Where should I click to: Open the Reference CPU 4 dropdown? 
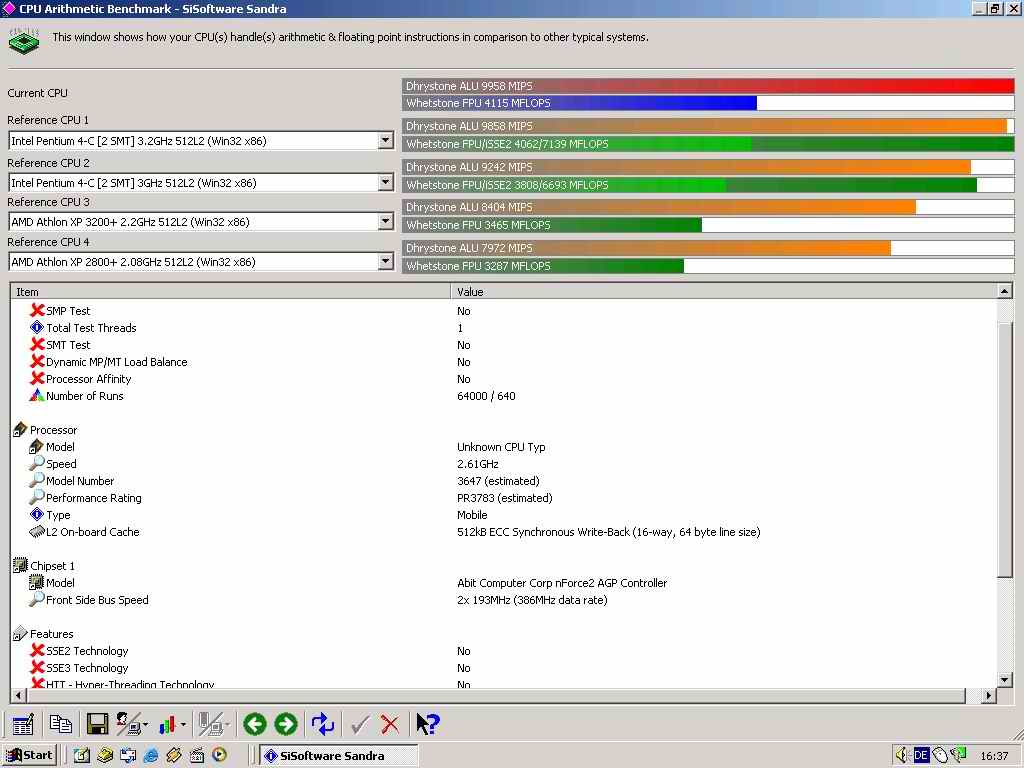pyautogui.click(x=385, y=261)
